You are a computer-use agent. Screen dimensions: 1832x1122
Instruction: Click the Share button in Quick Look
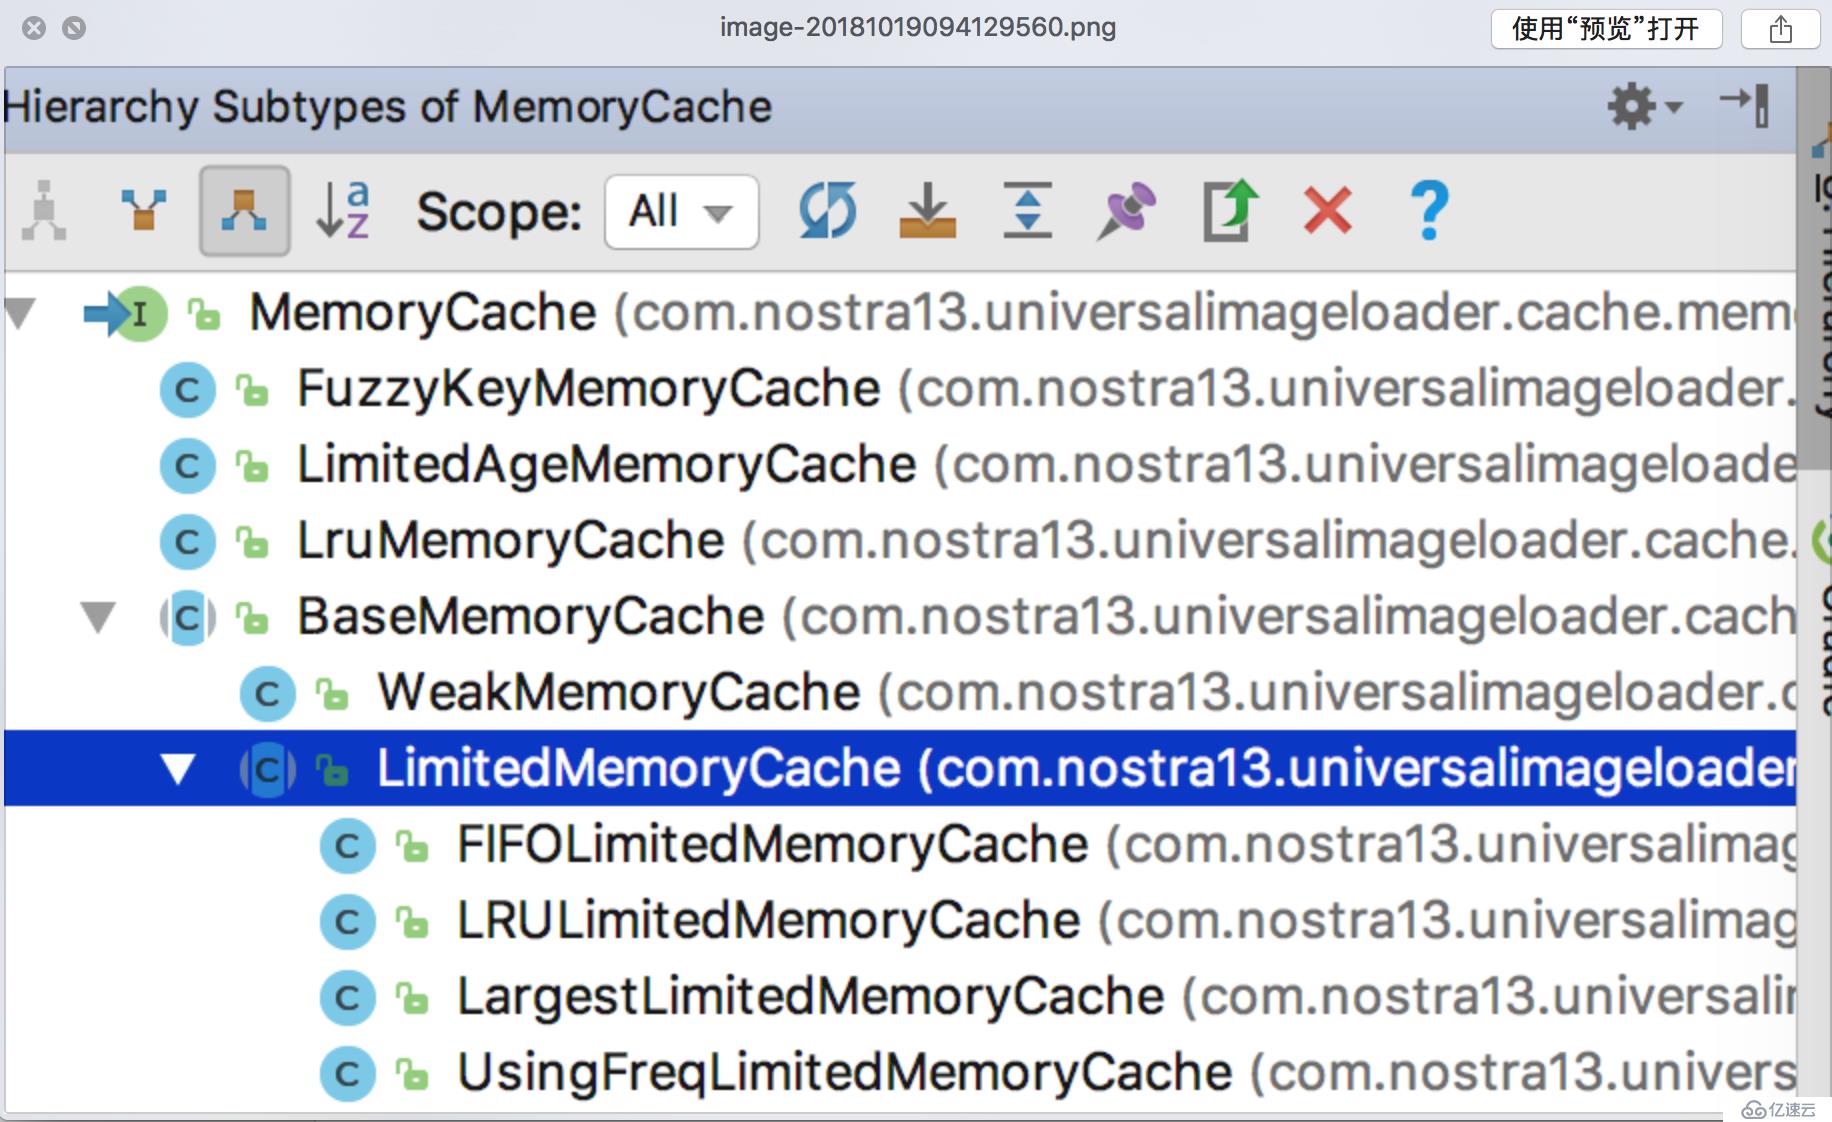point(1780,28)
